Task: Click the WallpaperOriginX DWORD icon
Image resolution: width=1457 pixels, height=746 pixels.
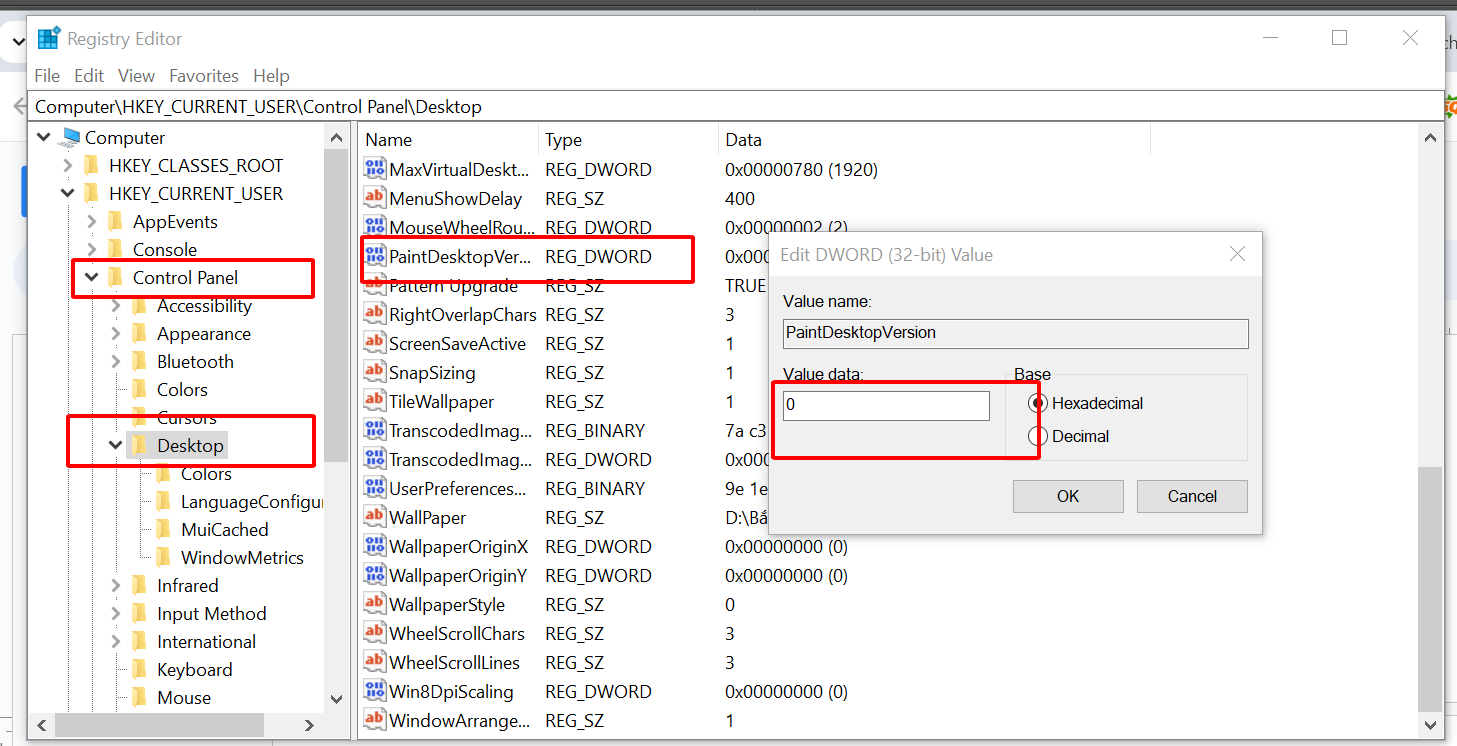Action: pyautogui.click(x=374, y=546)
